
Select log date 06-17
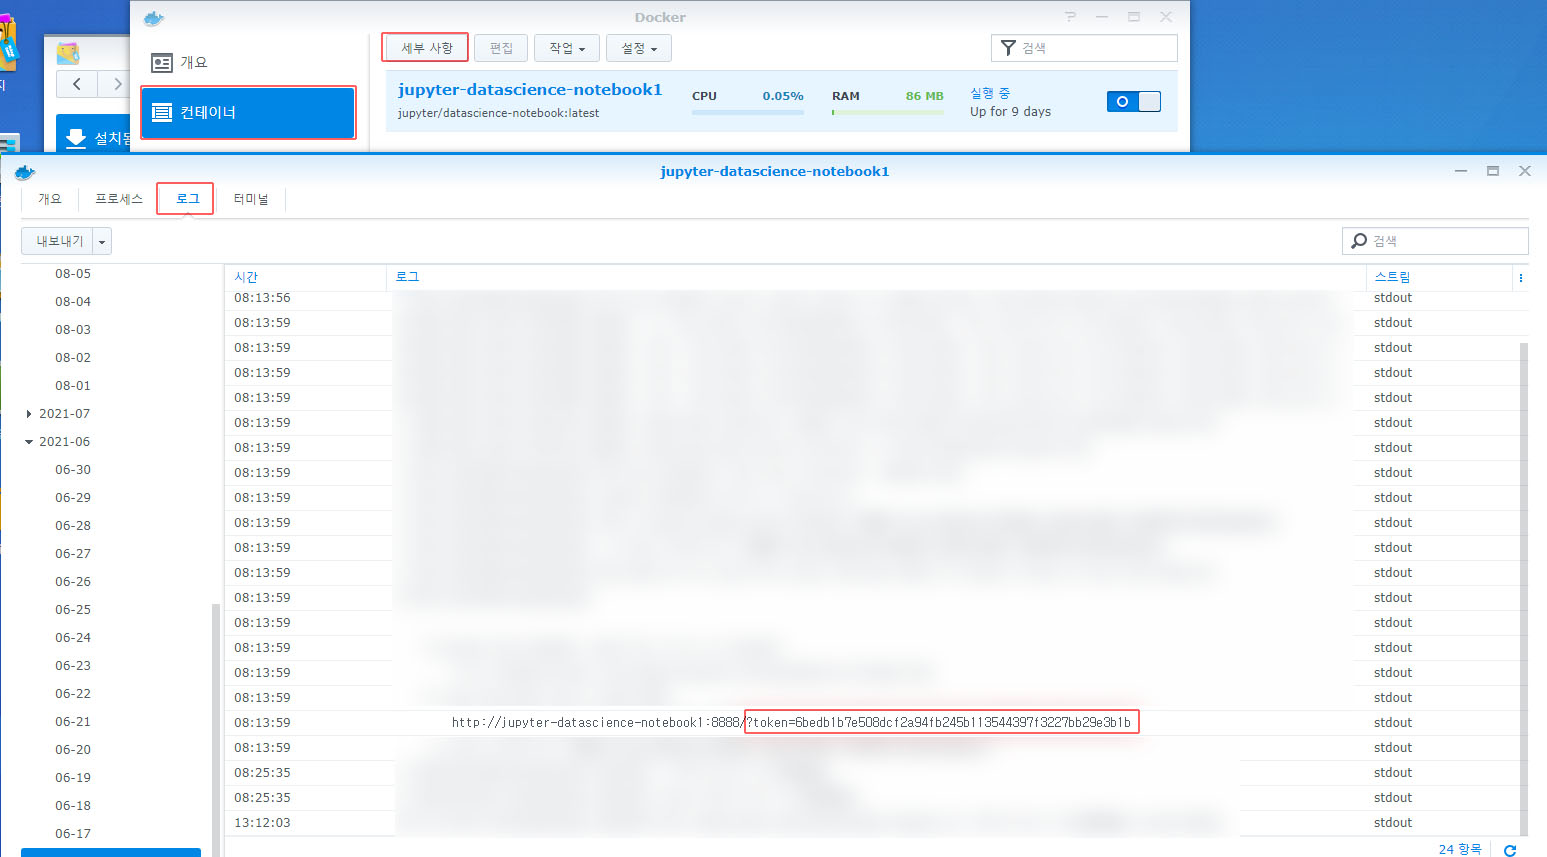coord(73,834)
